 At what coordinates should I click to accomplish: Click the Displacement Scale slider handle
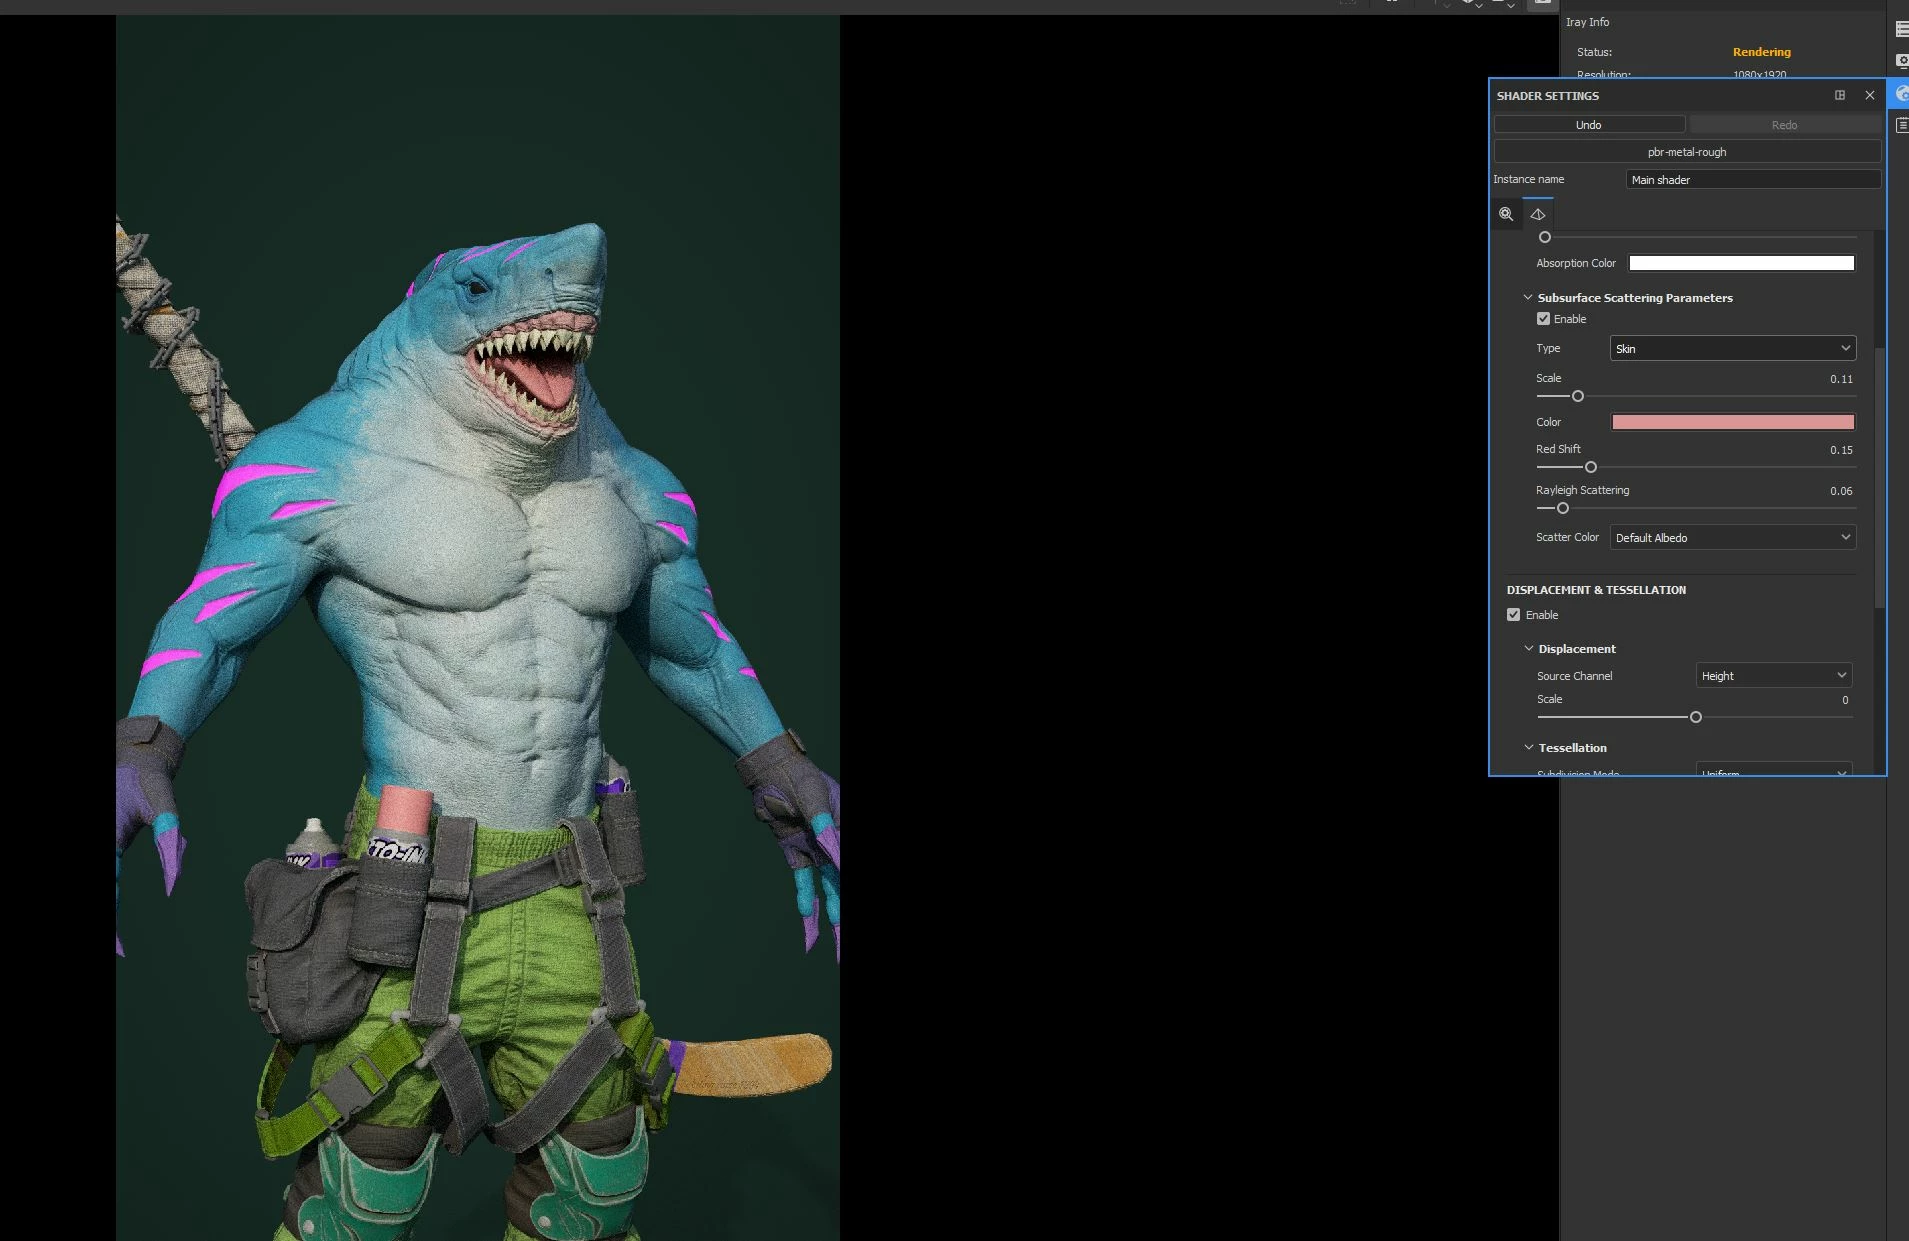[1696, 717]
